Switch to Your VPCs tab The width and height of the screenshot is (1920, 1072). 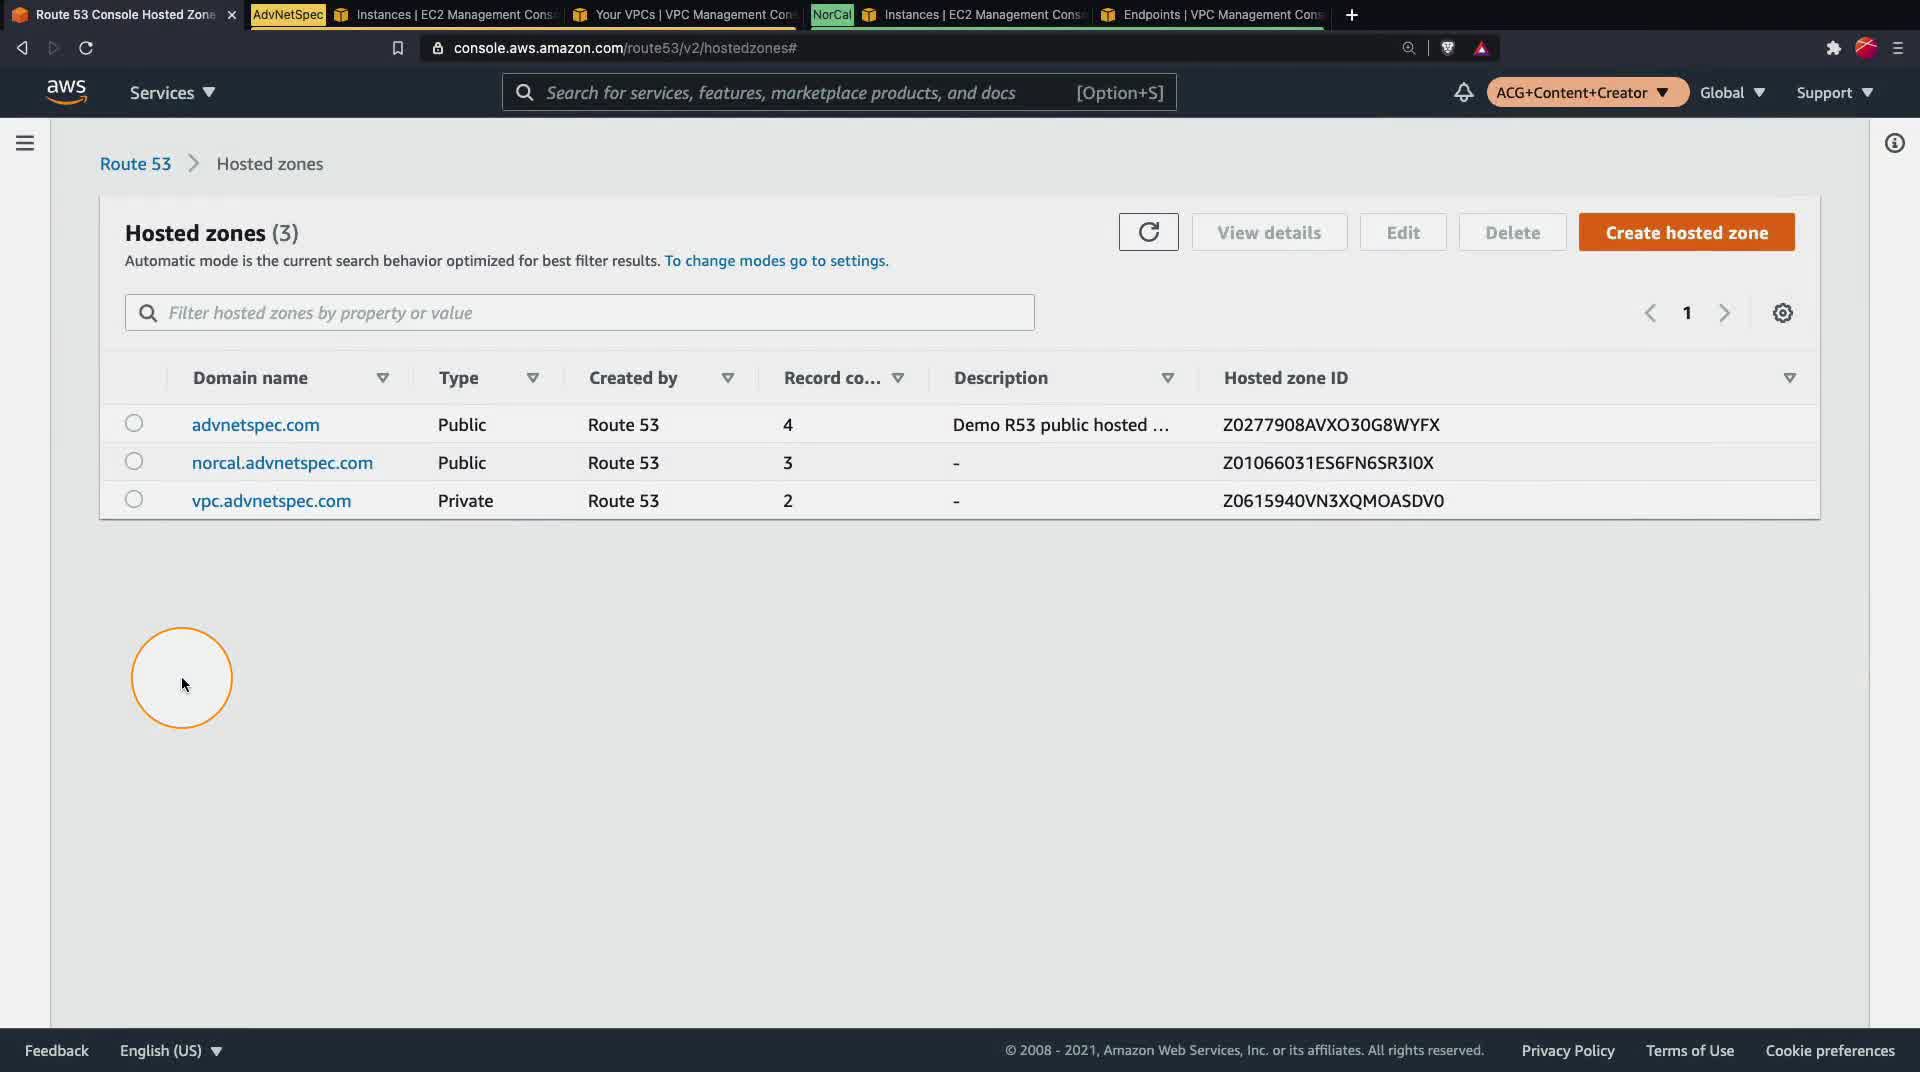(686, 15)
